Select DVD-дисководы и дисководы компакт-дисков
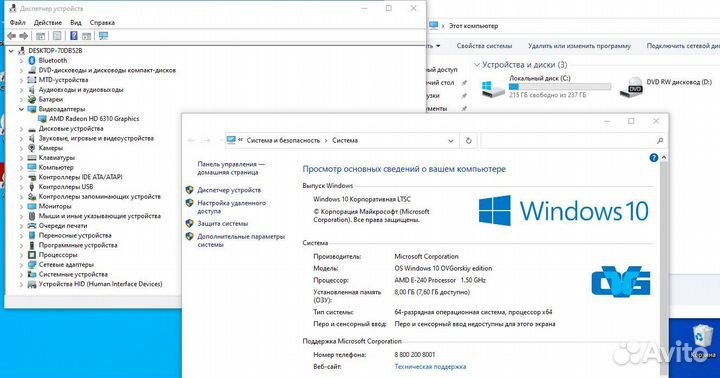 click(107, 70)
